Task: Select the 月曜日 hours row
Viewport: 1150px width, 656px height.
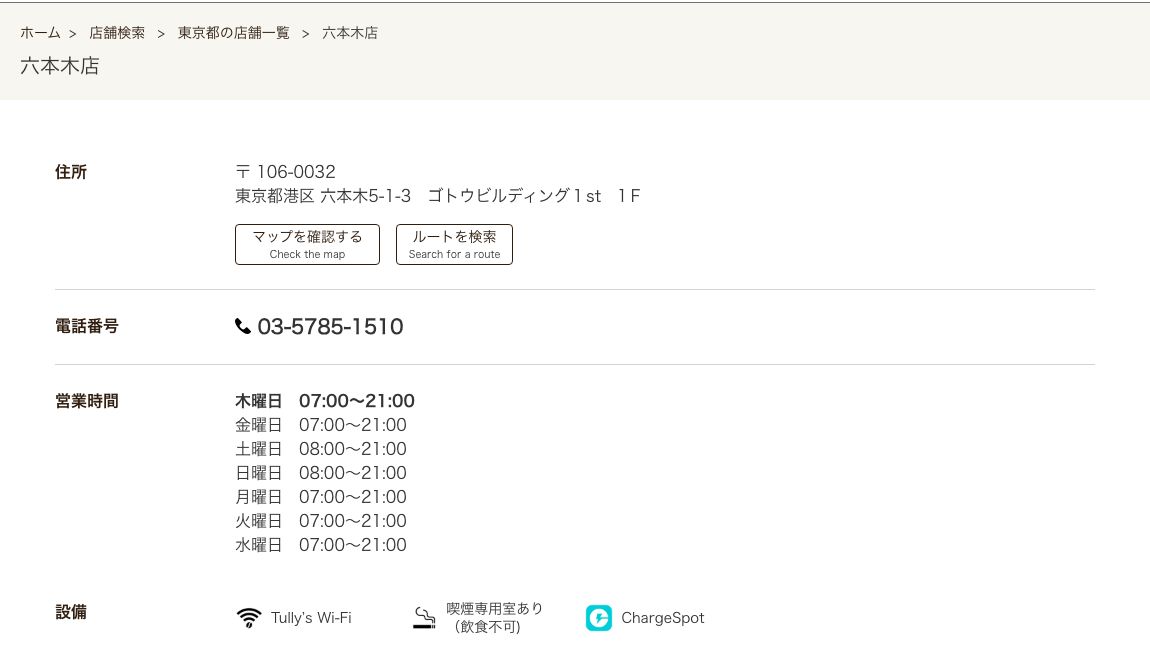Action: point(321,497)
